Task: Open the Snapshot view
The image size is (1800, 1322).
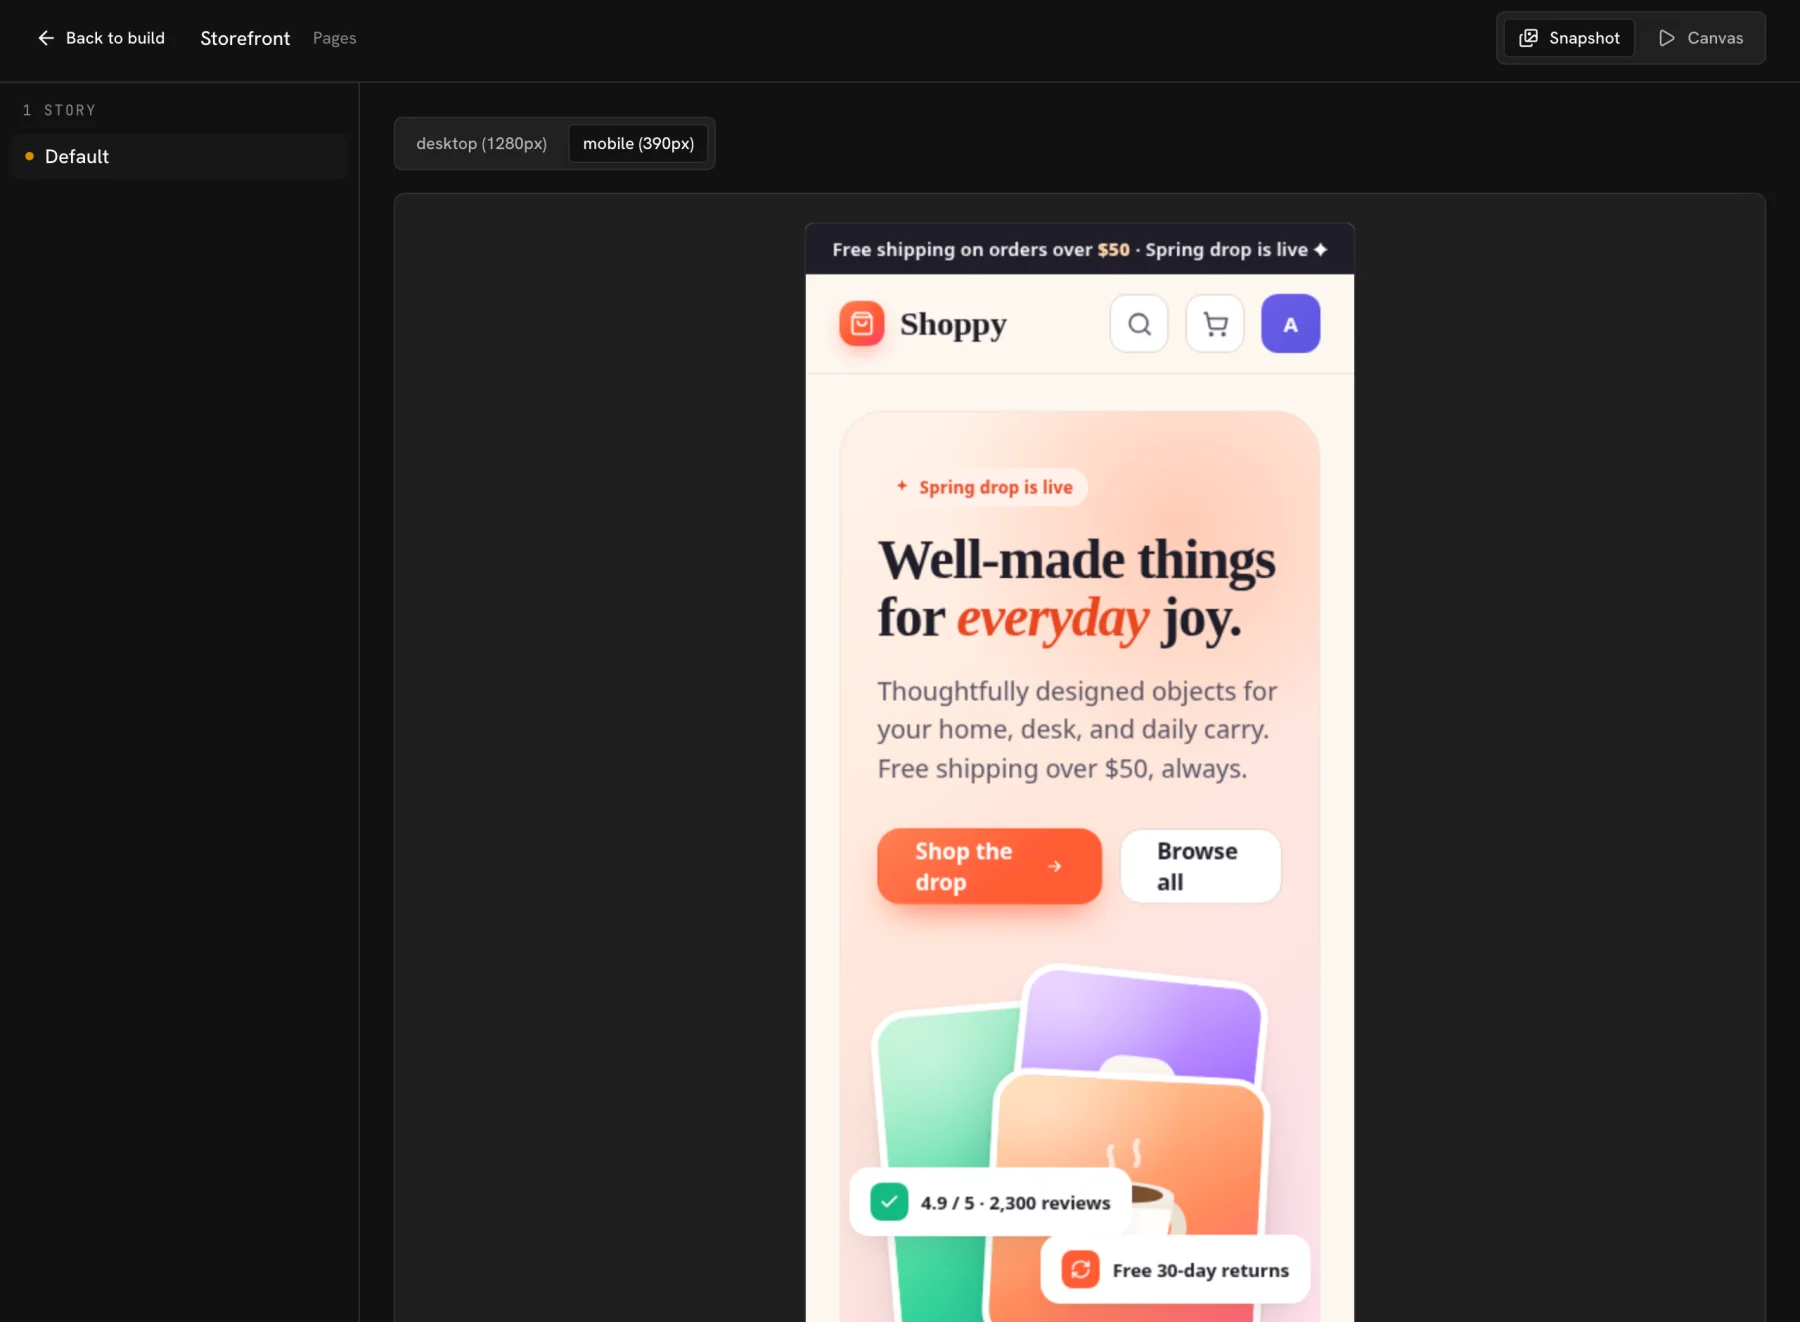Action: (x=1569, y=38)
